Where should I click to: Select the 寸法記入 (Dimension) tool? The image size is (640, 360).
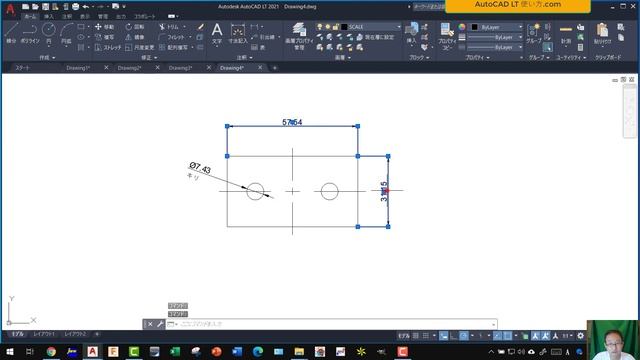238,33
